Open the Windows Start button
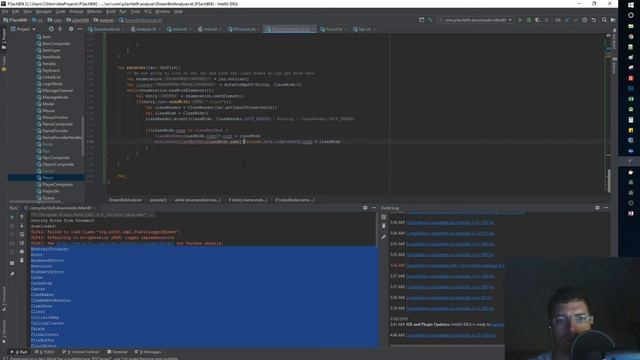The image size is (640, 360). tap(631, 5)
